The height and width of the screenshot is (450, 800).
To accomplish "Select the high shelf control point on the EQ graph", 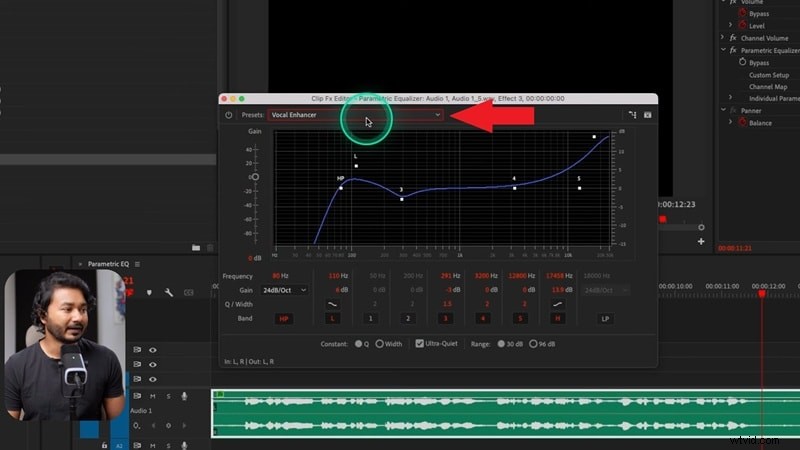I will 594,137.
